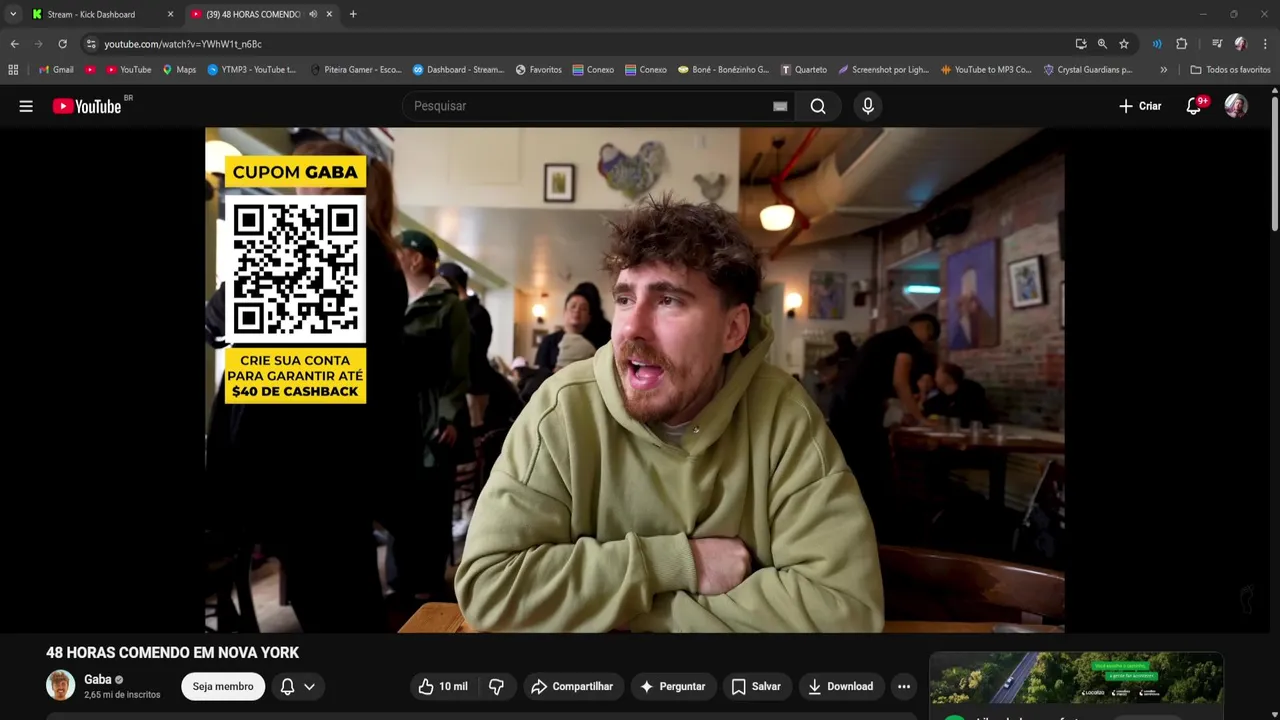Open the browser zoom magnifier in address bar
The height and width of the screenshot is (720, 1280).
click(x=1102, y=44)
